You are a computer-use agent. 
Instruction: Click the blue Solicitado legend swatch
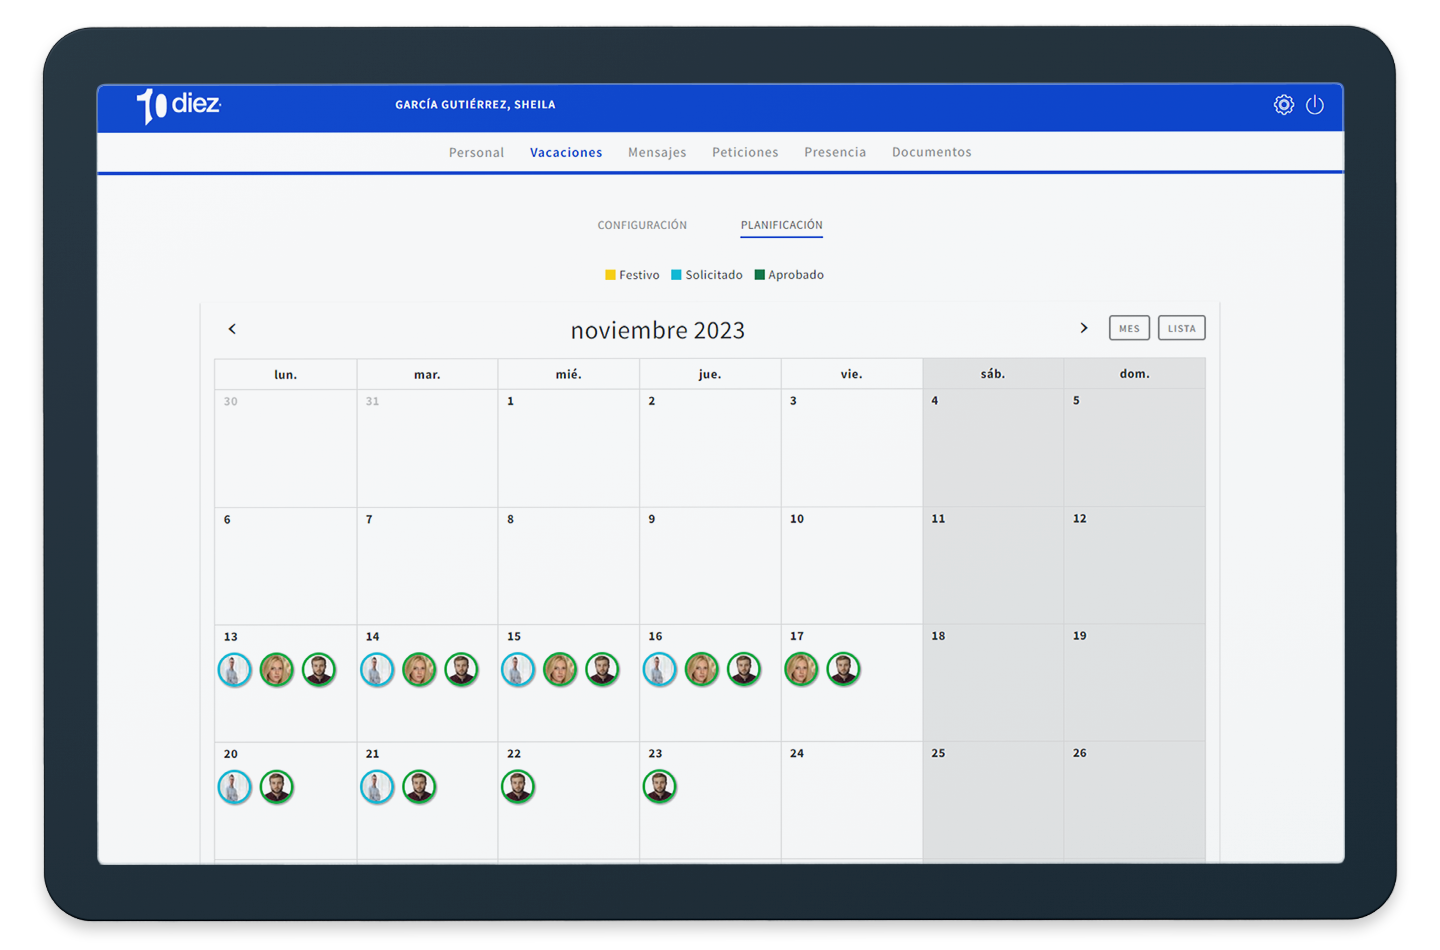(x=676, y=275)
